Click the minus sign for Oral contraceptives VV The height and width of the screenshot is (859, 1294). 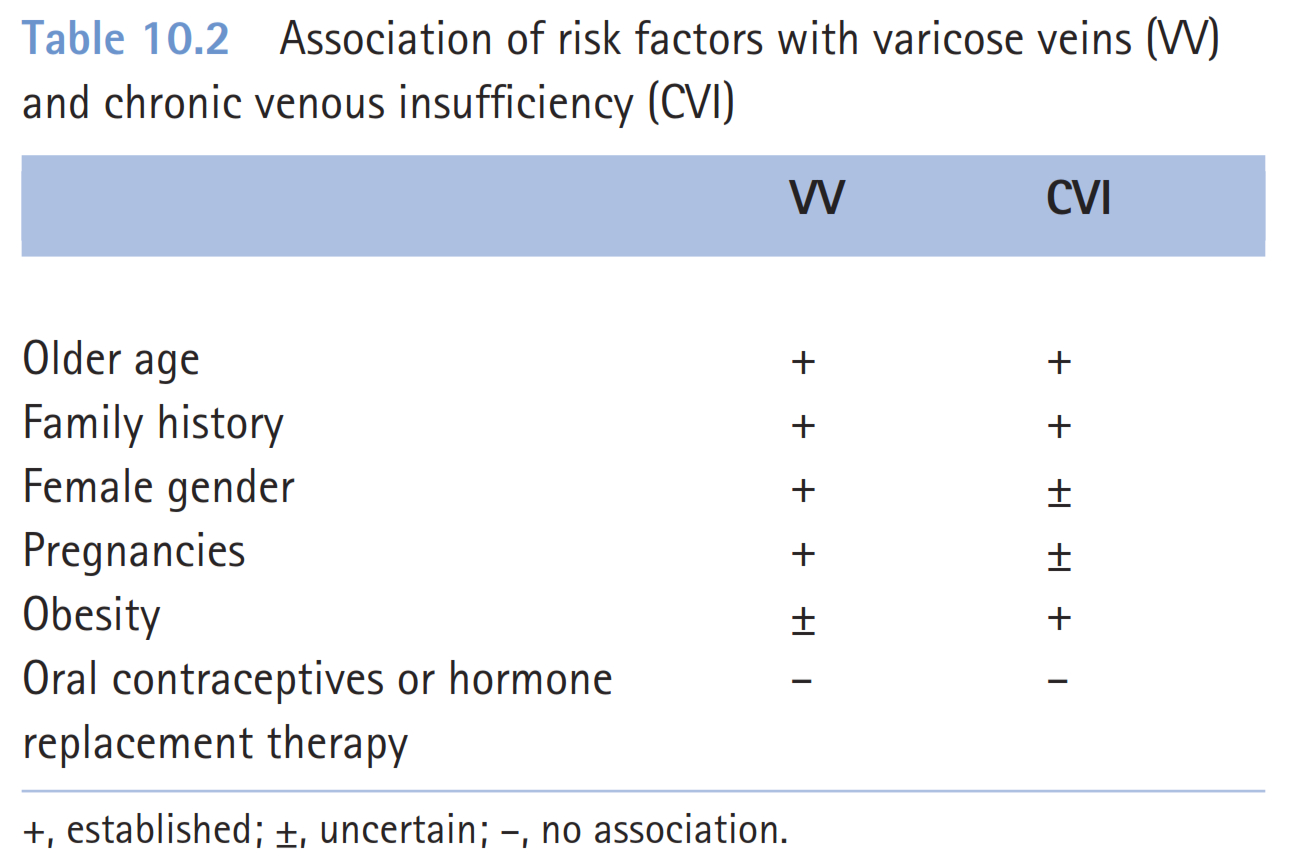pos(802,682)
